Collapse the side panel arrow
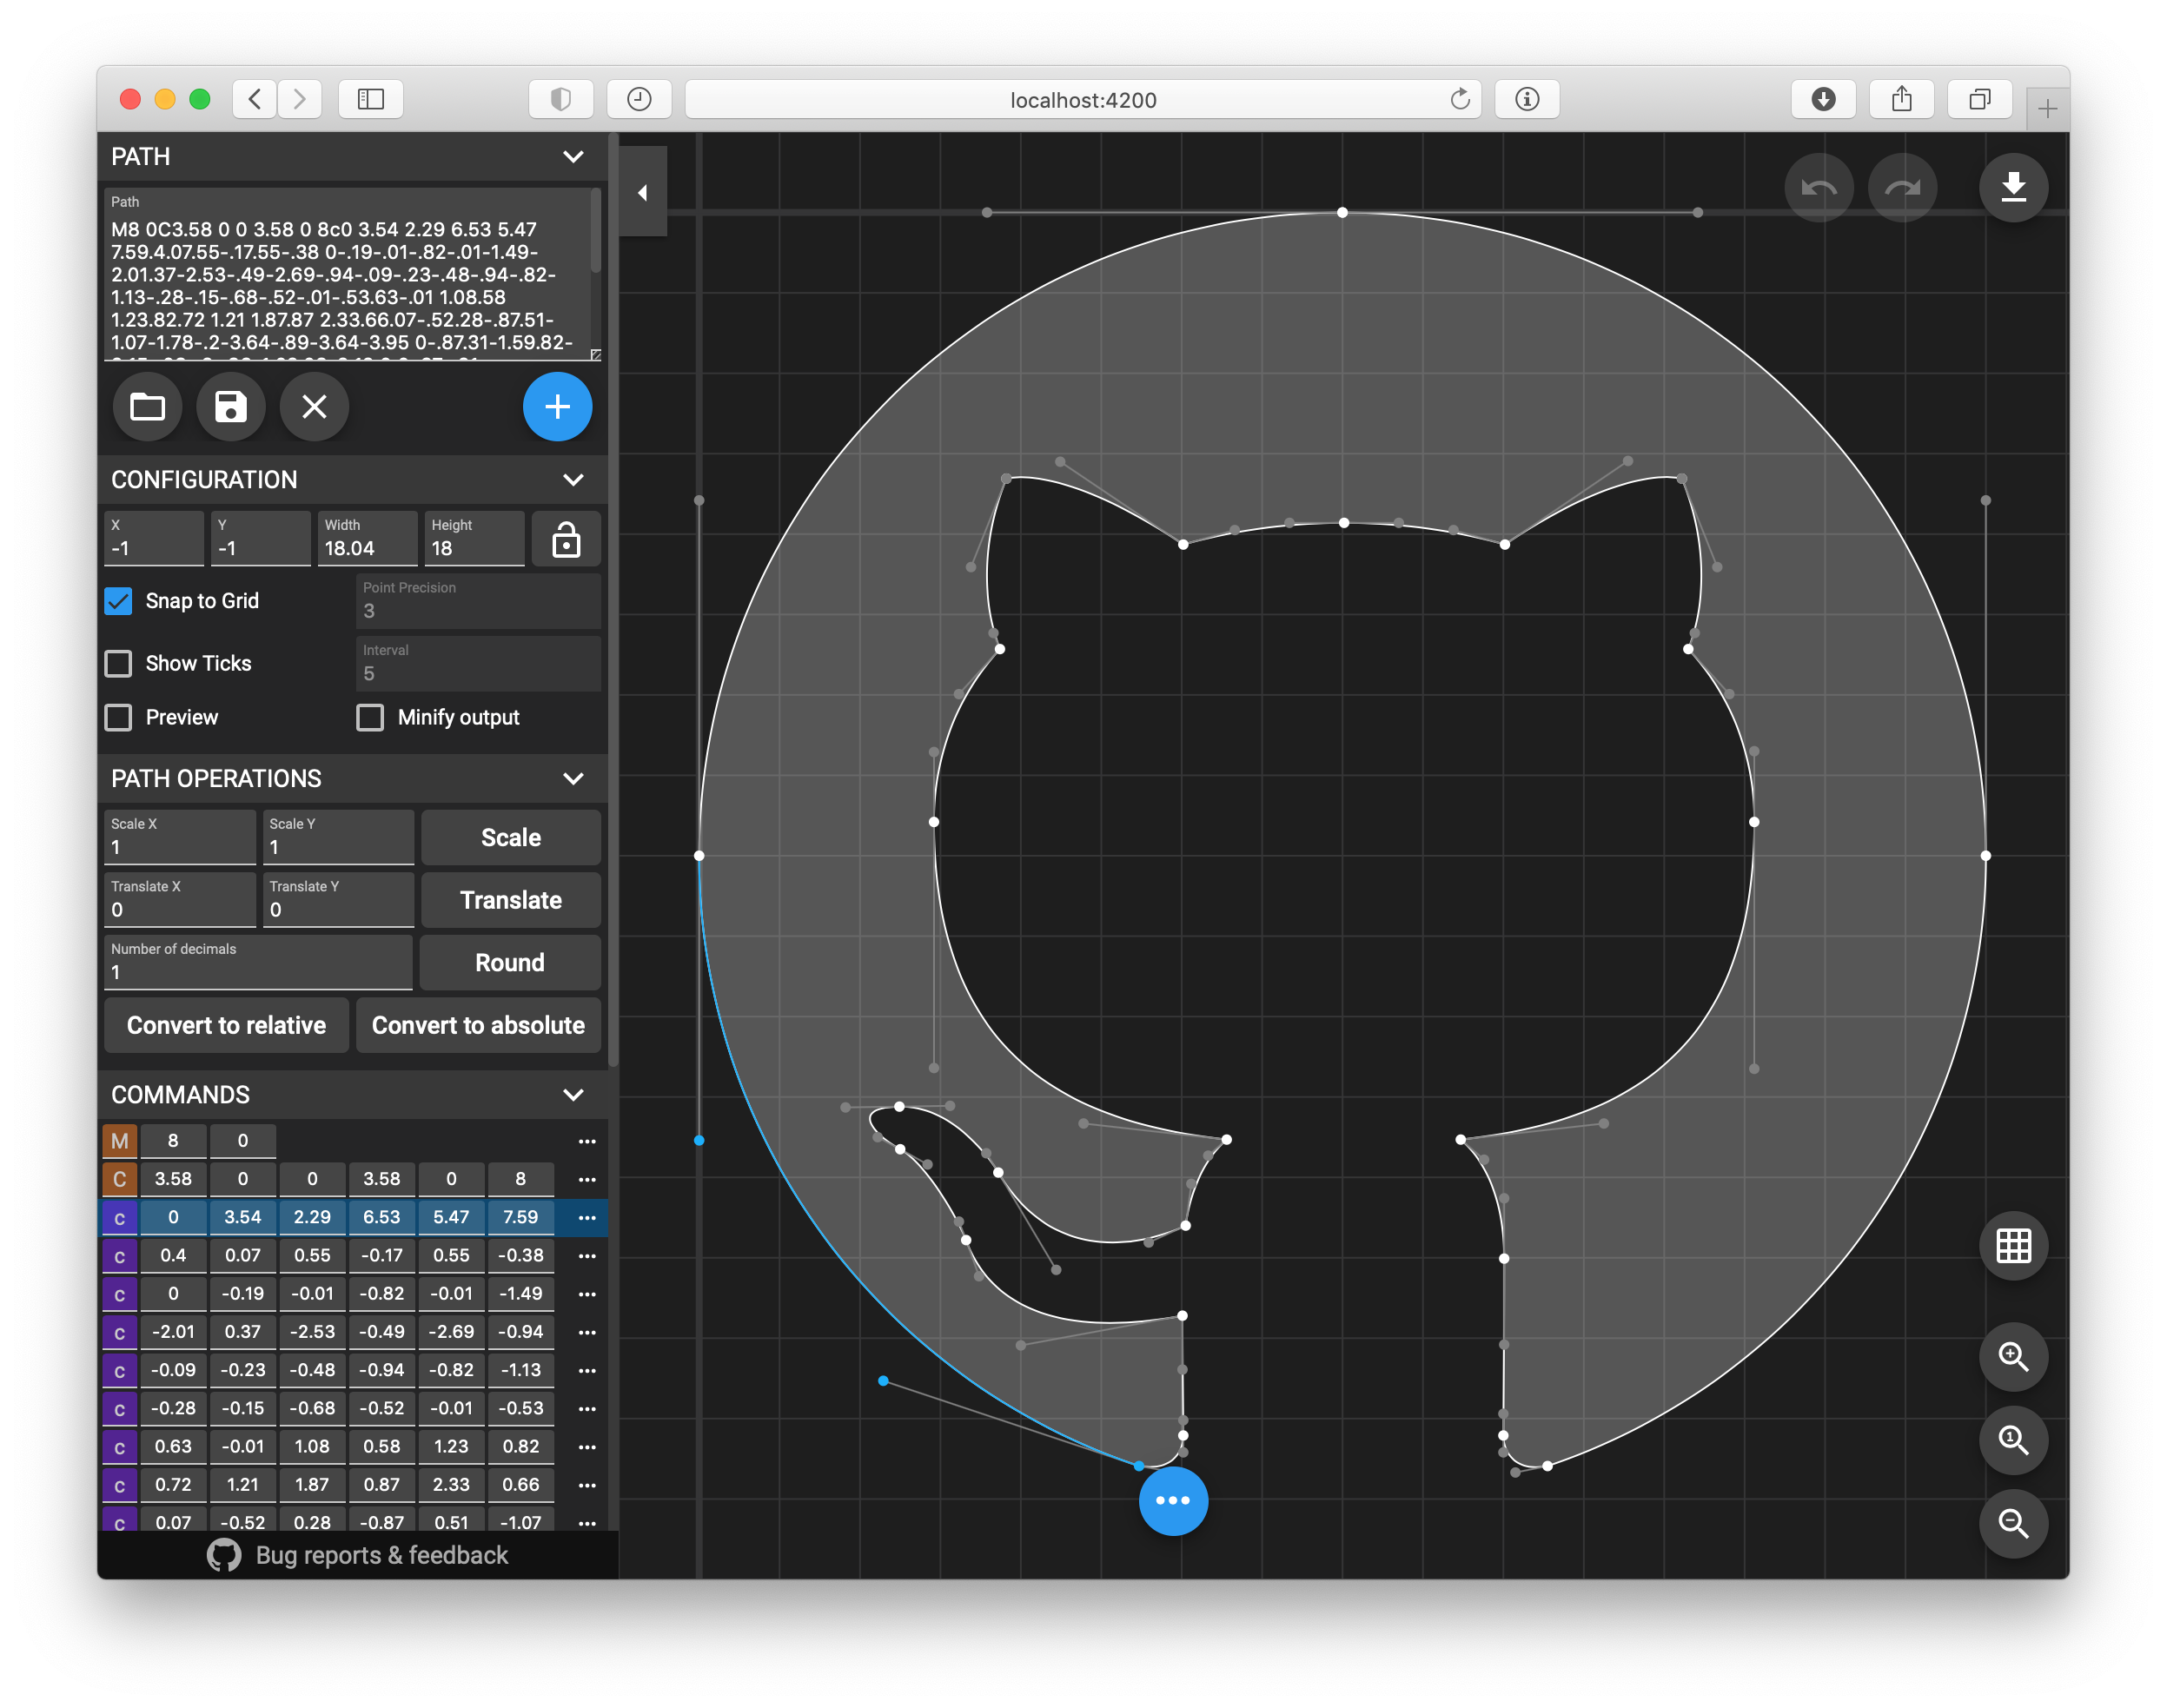2167x1708 pixels. tap(643, 192)
